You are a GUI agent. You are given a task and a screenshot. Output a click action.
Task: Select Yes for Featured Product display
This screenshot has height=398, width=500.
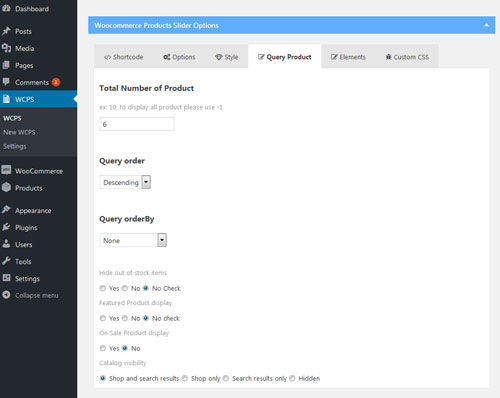pos(103,318)
